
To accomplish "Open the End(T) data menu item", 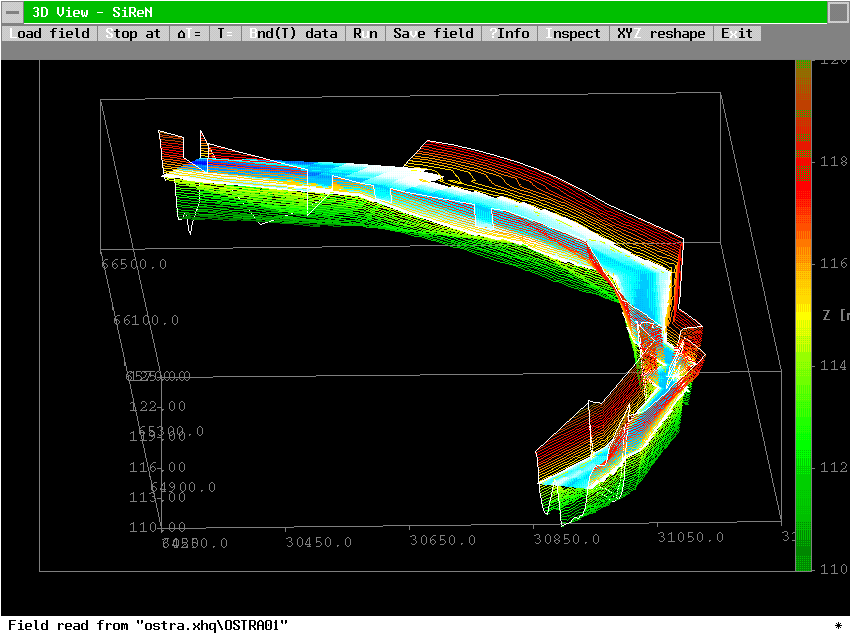I will tap(293, 33).
